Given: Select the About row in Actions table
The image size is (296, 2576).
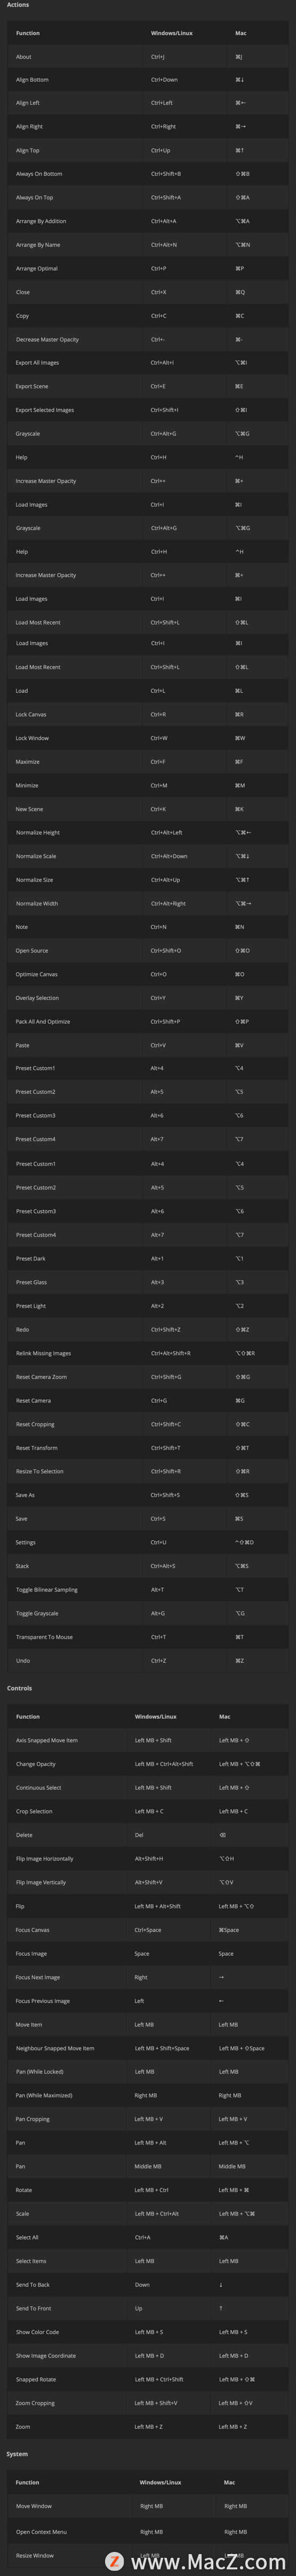Looking at the screenshot, I should pyautogui.click(x=148, y=57).
